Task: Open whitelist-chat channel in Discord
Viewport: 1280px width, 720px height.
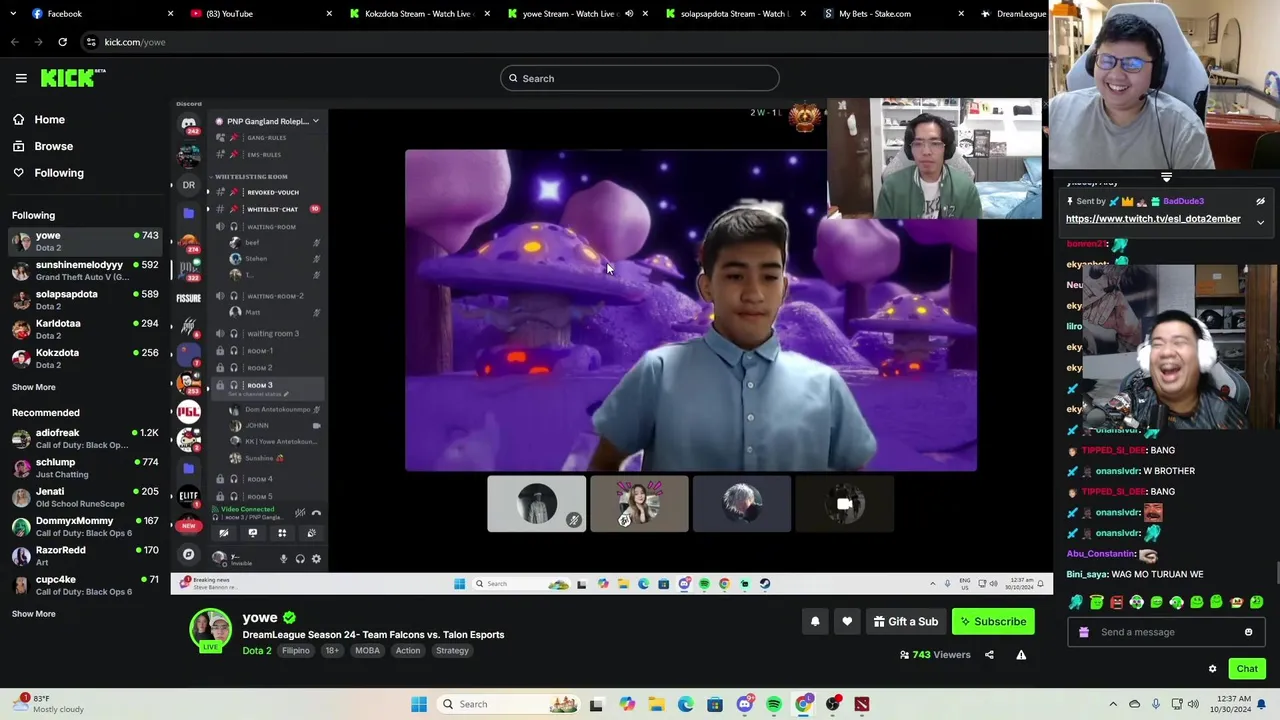Action: point(272,210)
